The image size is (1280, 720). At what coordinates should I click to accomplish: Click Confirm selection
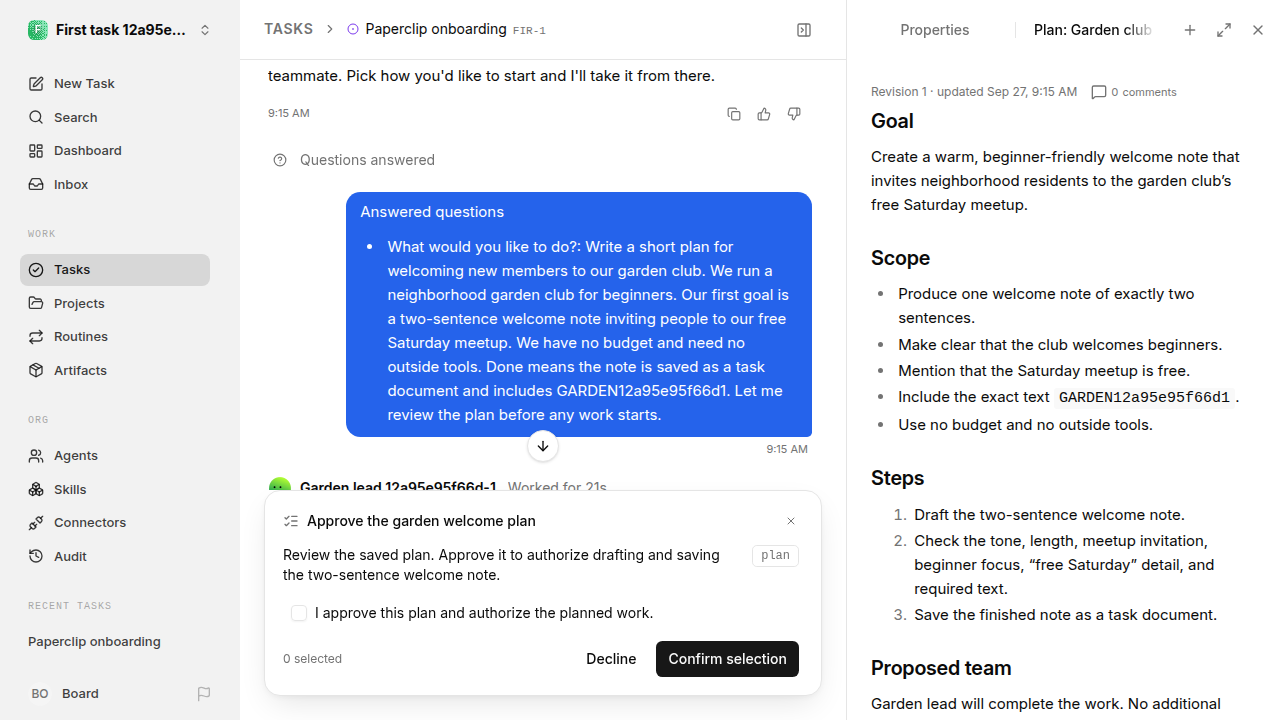727,659
